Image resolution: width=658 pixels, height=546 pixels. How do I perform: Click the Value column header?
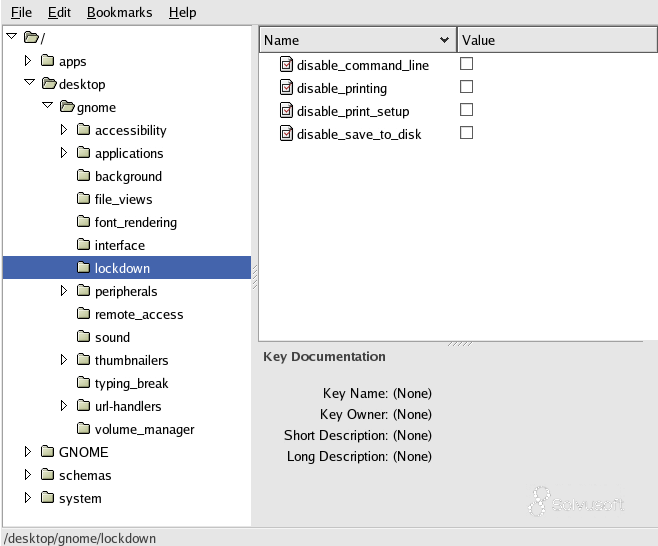point(557,40)
